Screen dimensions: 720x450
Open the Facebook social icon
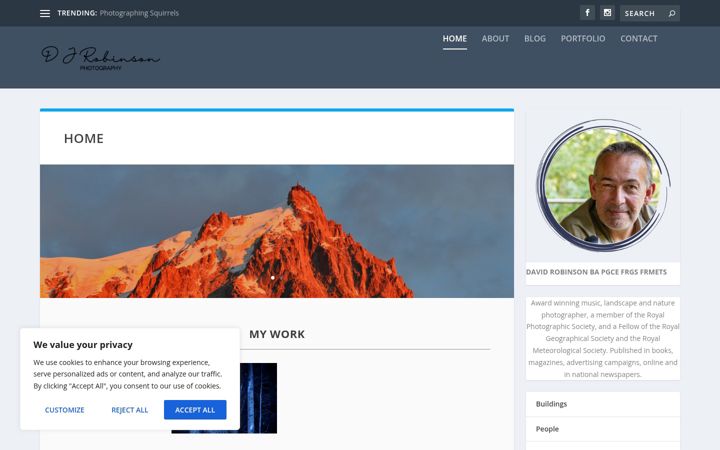coord(587,13)
